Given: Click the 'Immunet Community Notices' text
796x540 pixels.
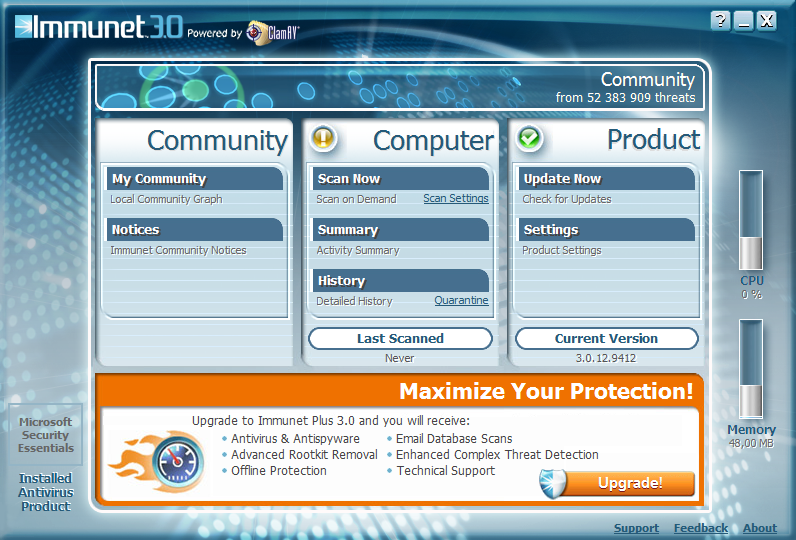Looking at the screenshot, I should click(x=178, y=250).
